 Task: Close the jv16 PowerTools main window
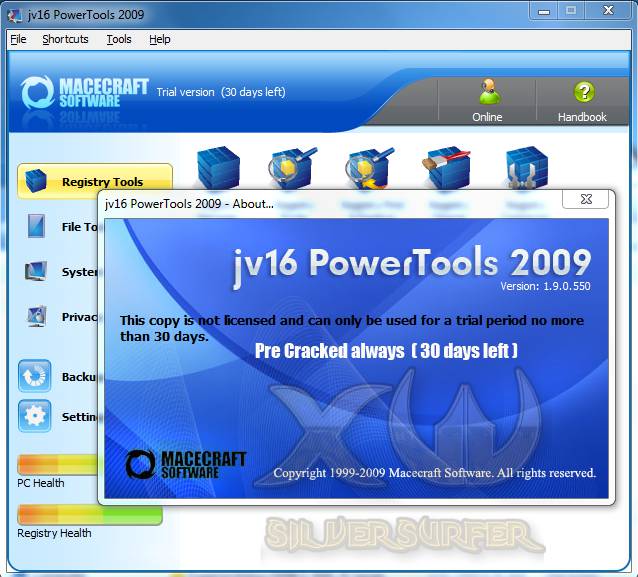click(x=608, y=11)
